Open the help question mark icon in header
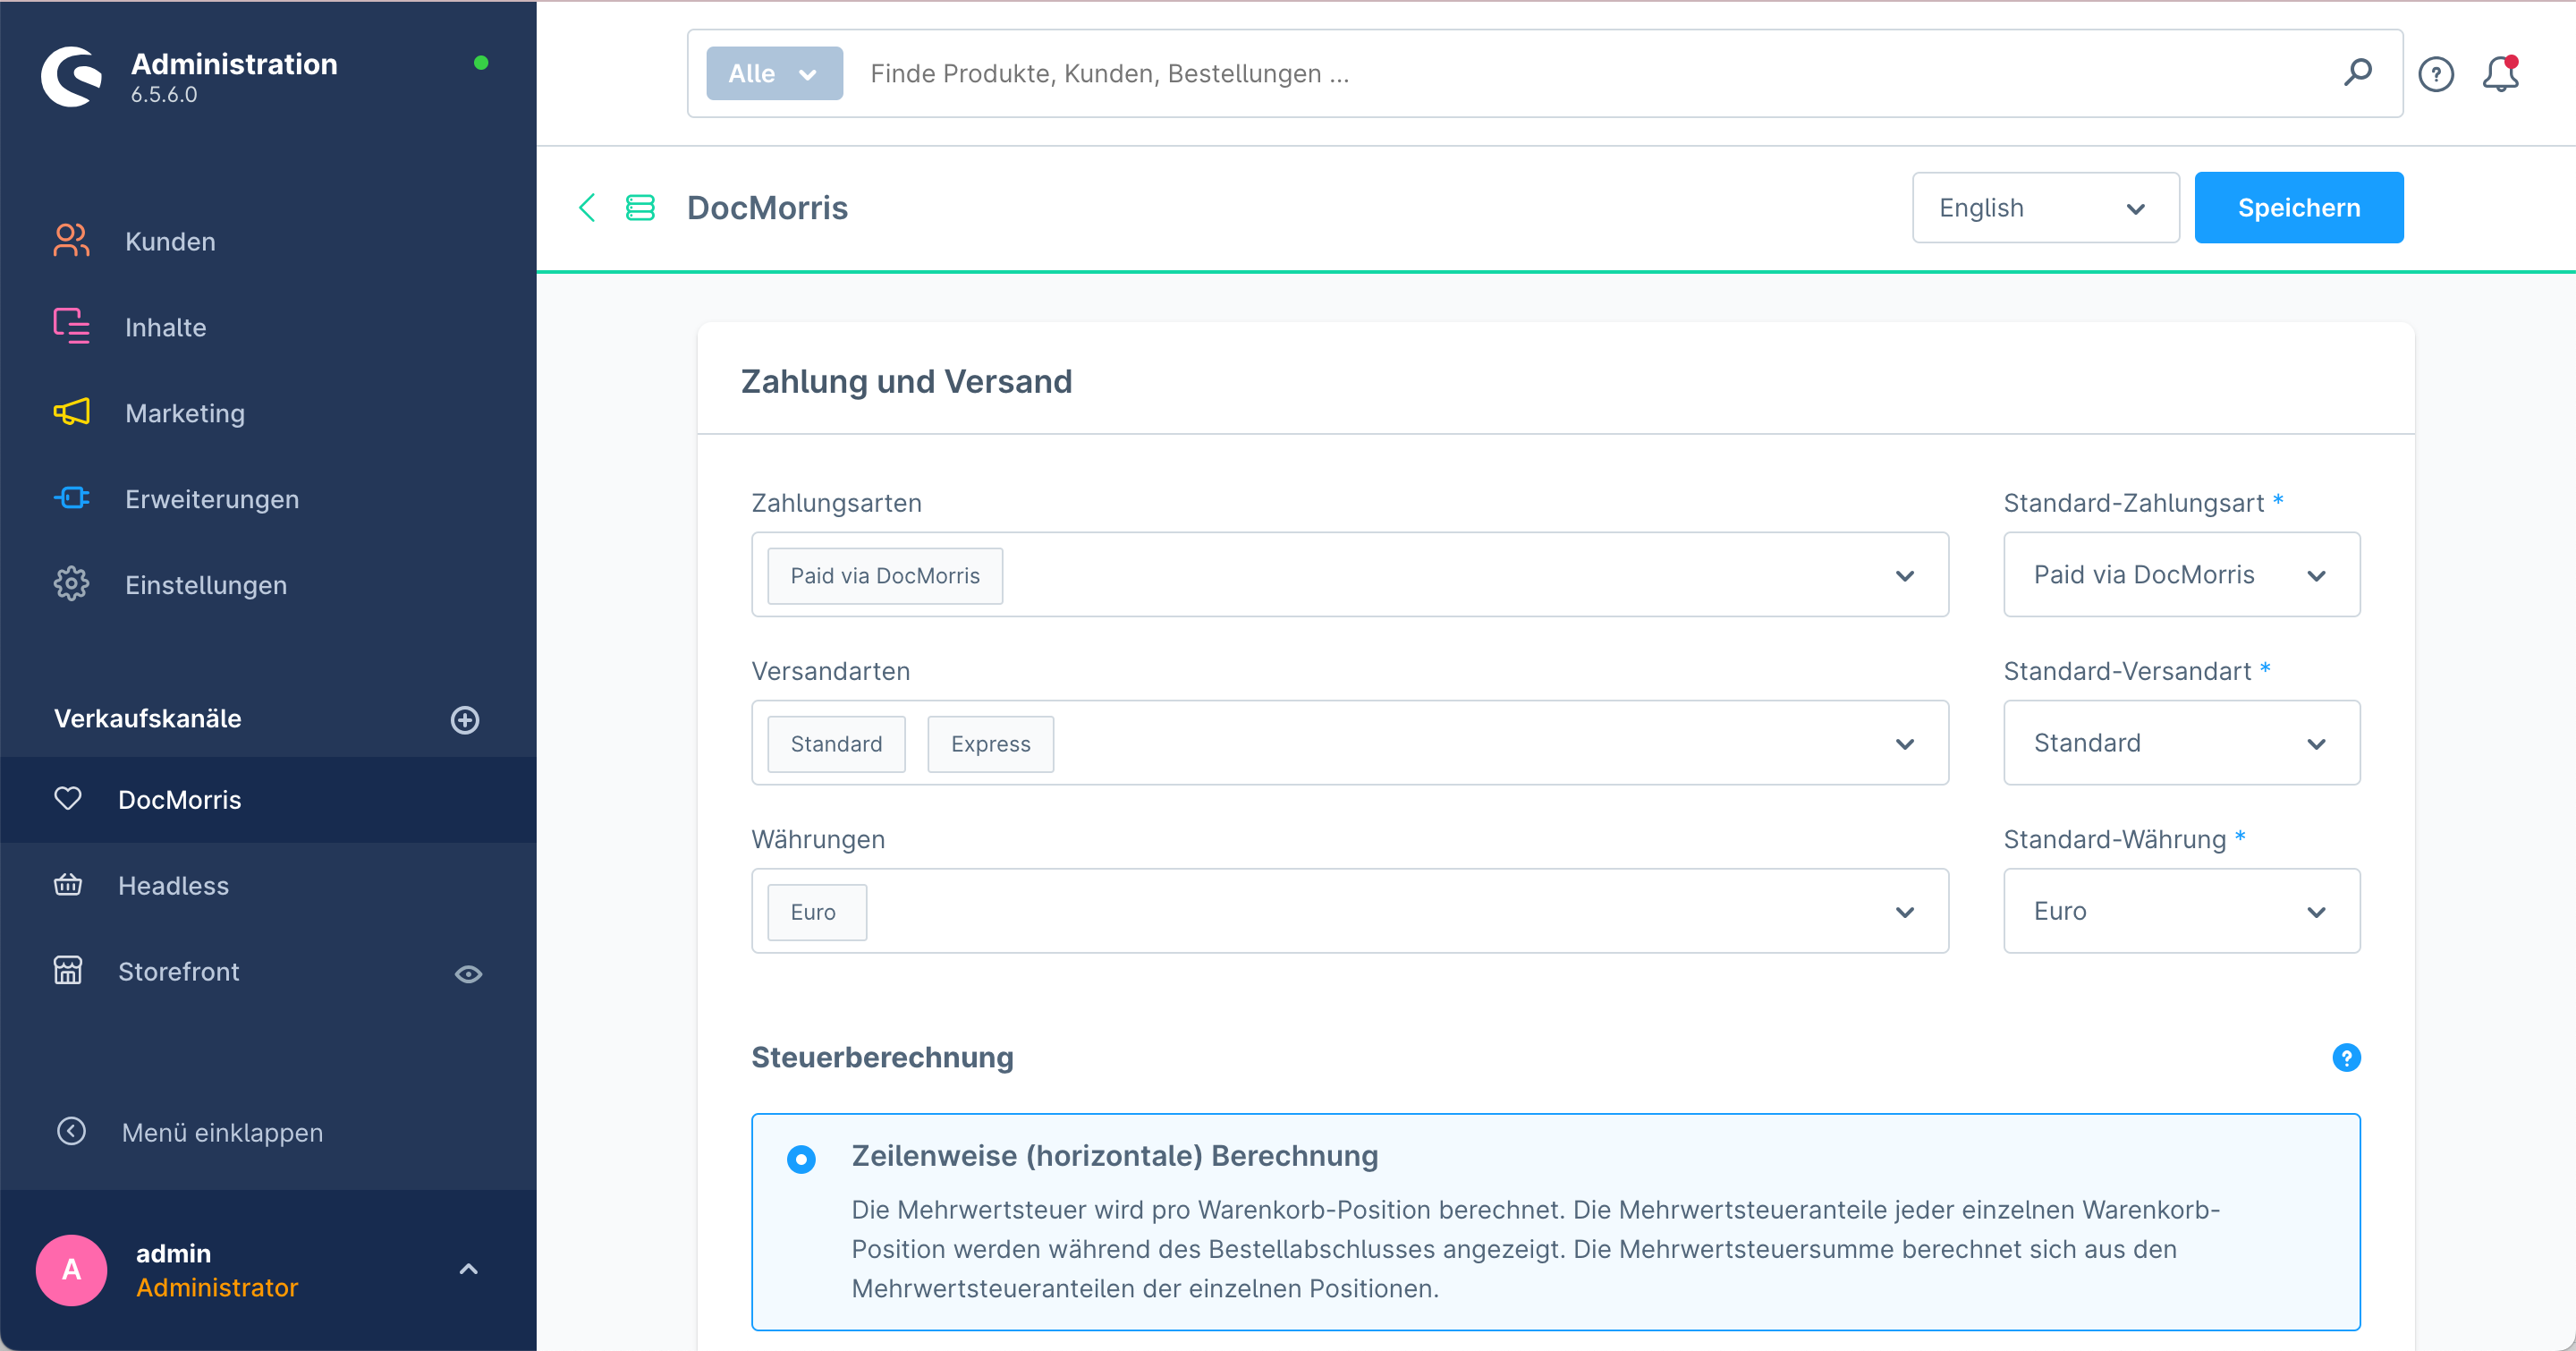The height and width of the screenshot is (1351, 2576). (x=2436, y=74)
